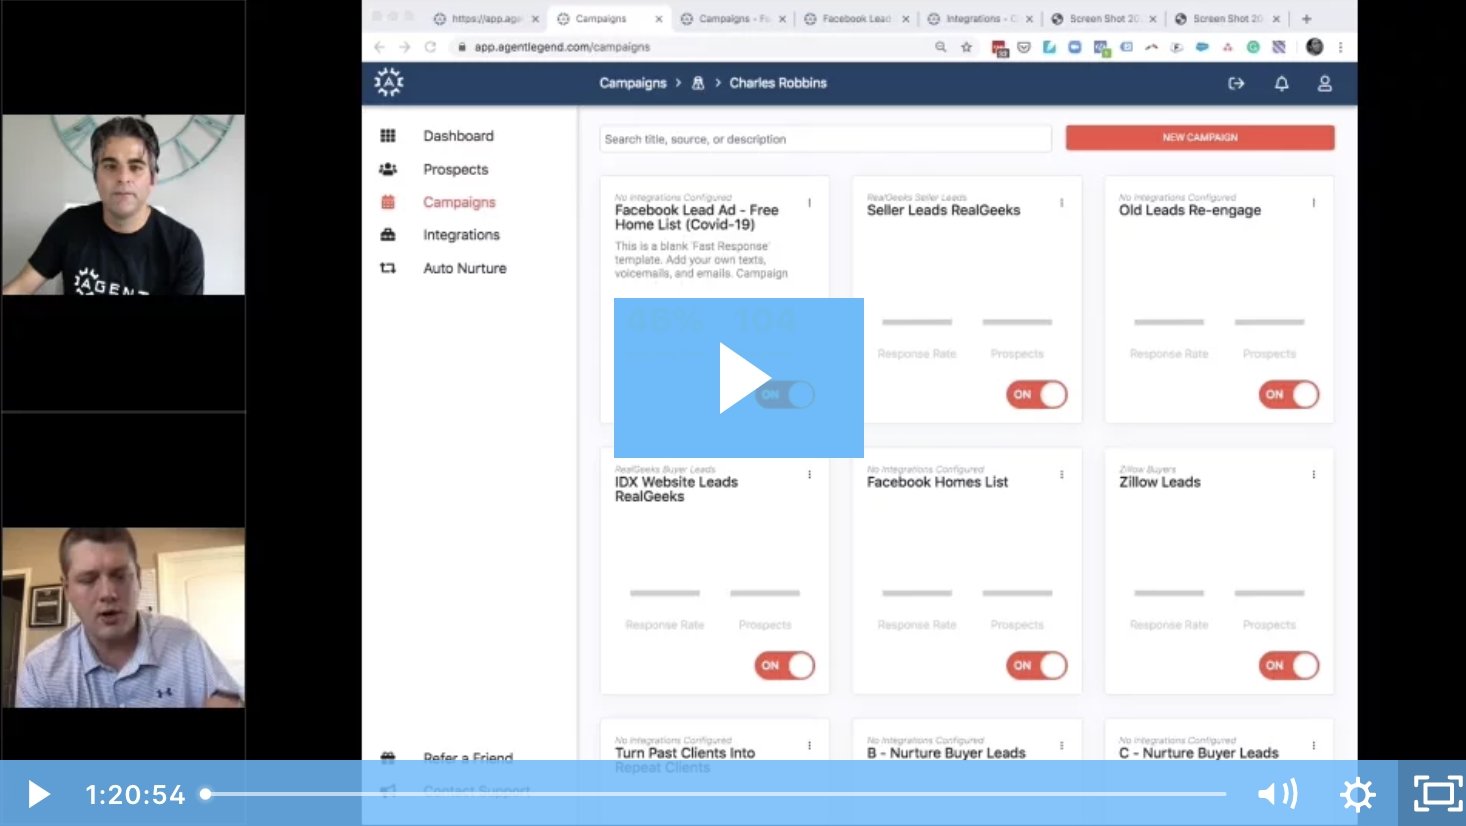Mute the video volume speaker icon
The image size is (1466, 826).
tap(1277, 794)
